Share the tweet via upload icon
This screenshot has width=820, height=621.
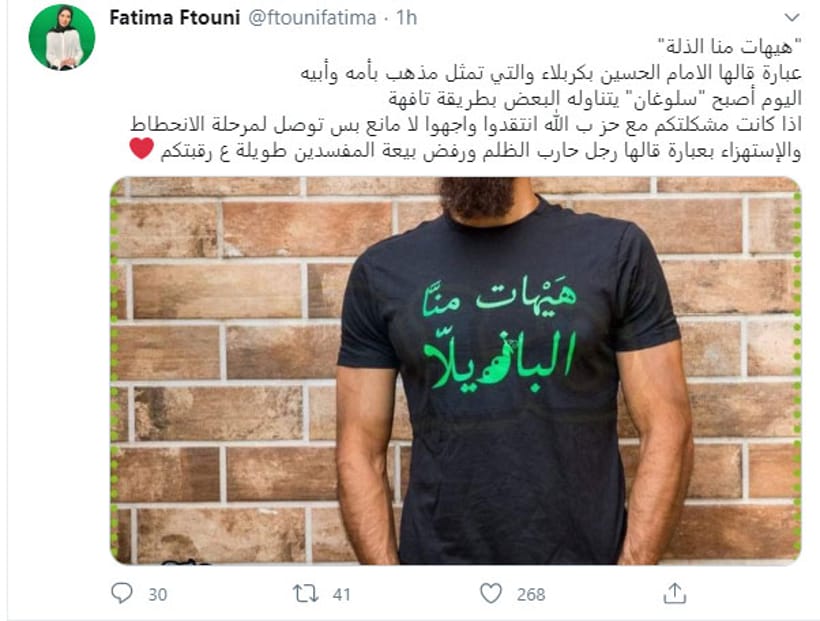tap(675, 593)
